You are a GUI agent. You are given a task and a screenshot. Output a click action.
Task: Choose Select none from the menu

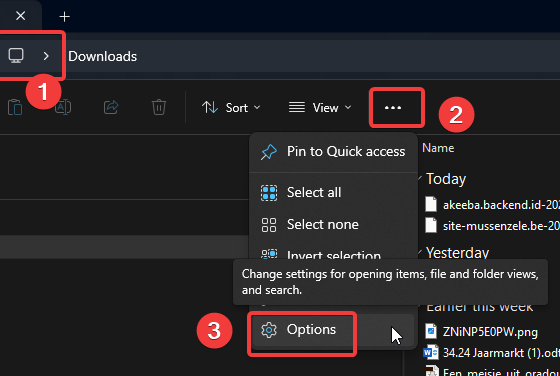click(x=333, y=225)
